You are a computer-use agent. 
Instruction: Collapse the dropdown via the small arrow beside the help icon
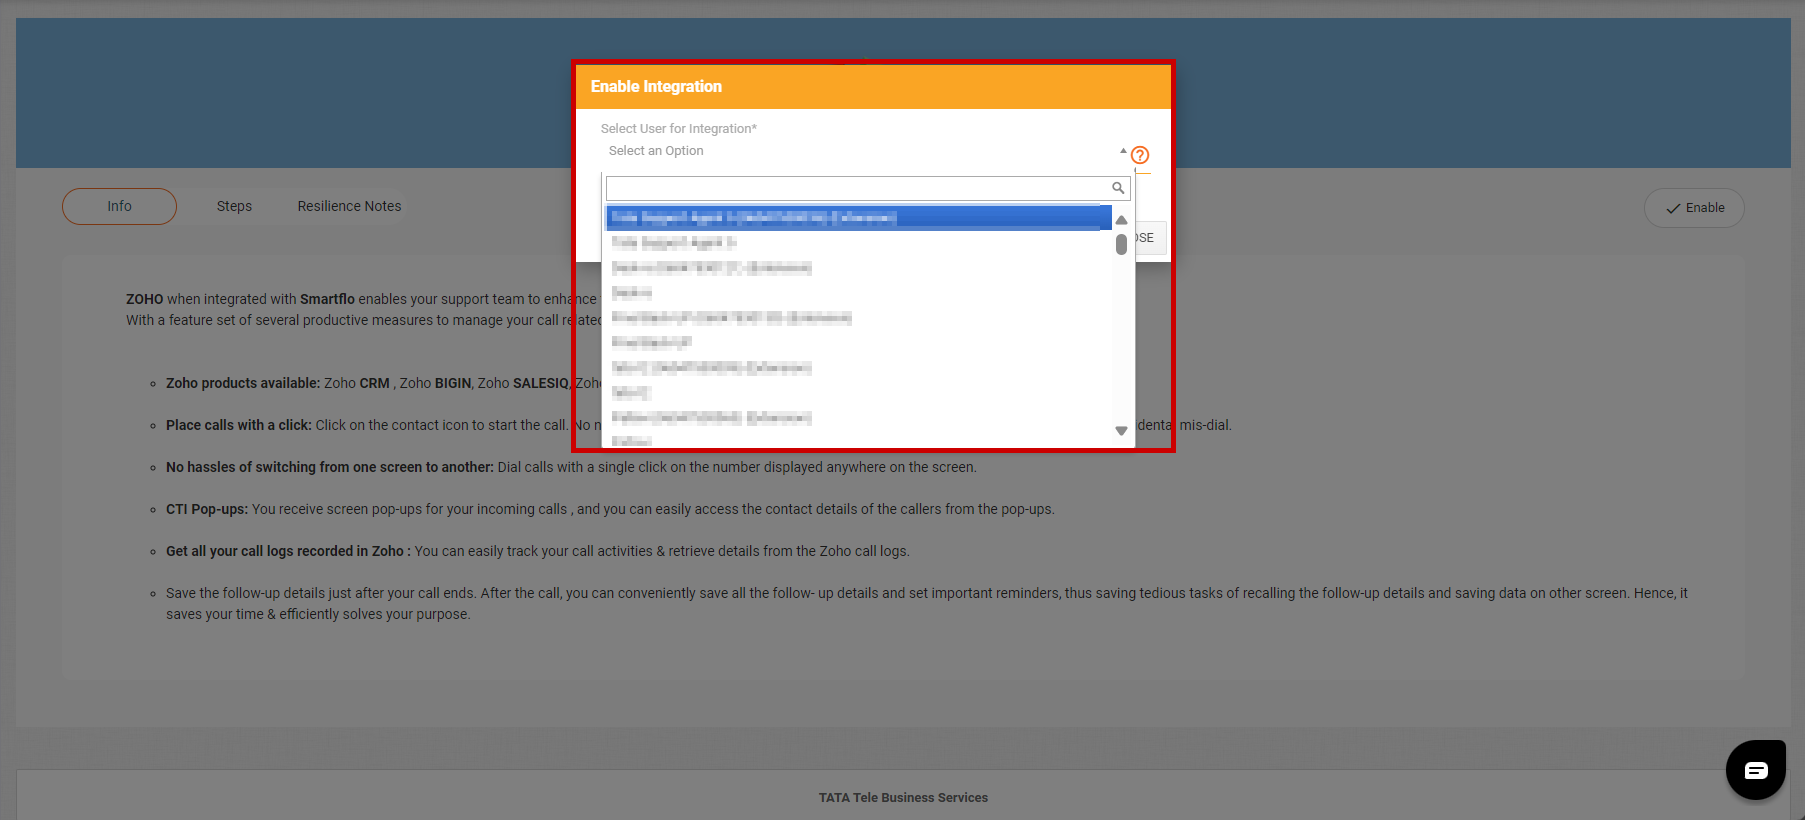1123,151
